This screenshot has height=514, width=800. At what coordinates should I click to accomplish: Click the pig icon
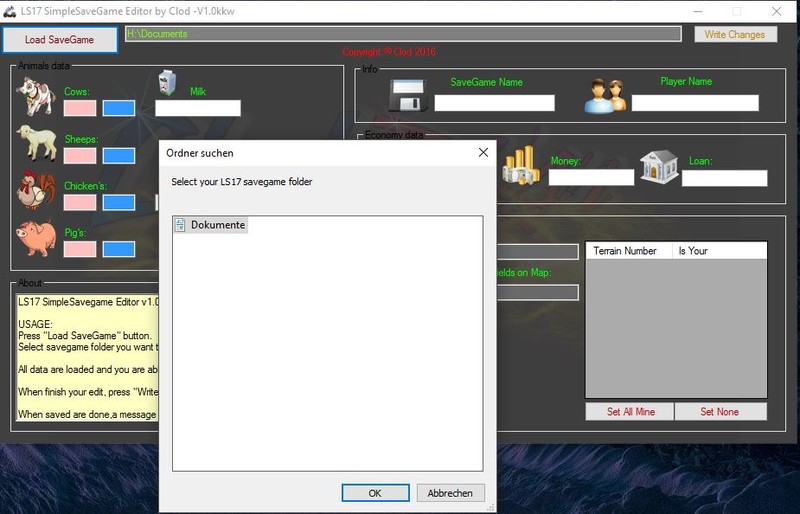[35, 239]
